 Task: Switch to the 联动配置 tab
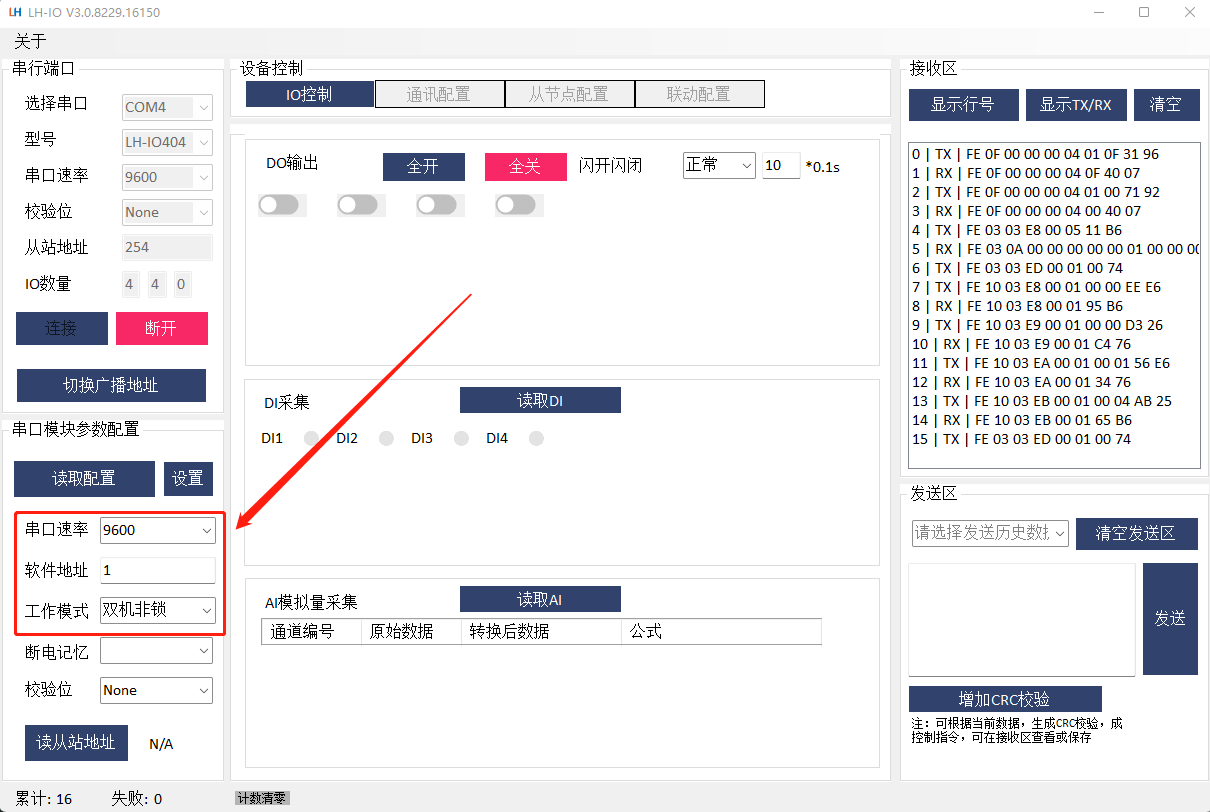pos(699,94)
